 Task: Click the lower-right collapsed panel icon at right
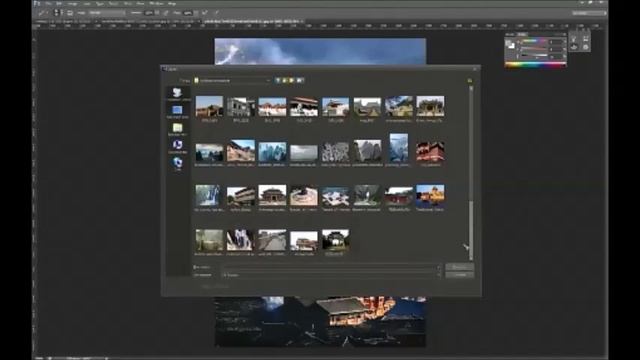(x=586, y=47)
